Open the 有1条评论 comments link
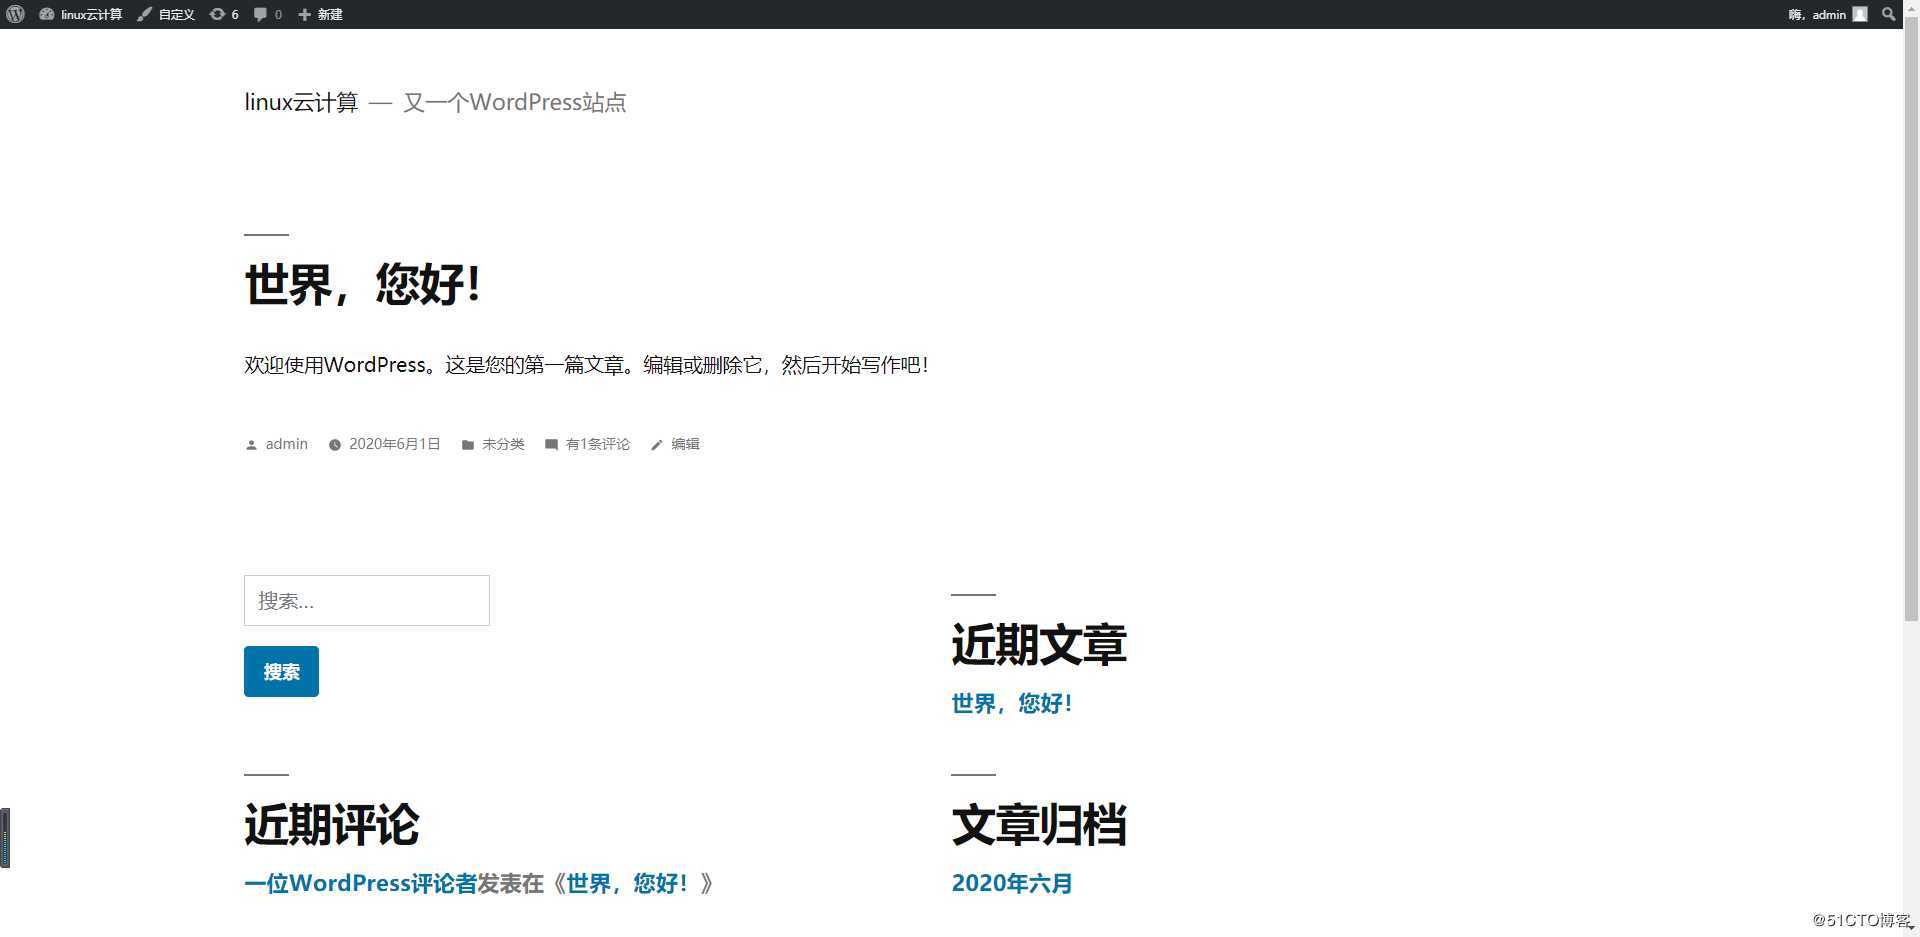The image size is (1920, 937). pyautogui.click(x=597, y=444)
